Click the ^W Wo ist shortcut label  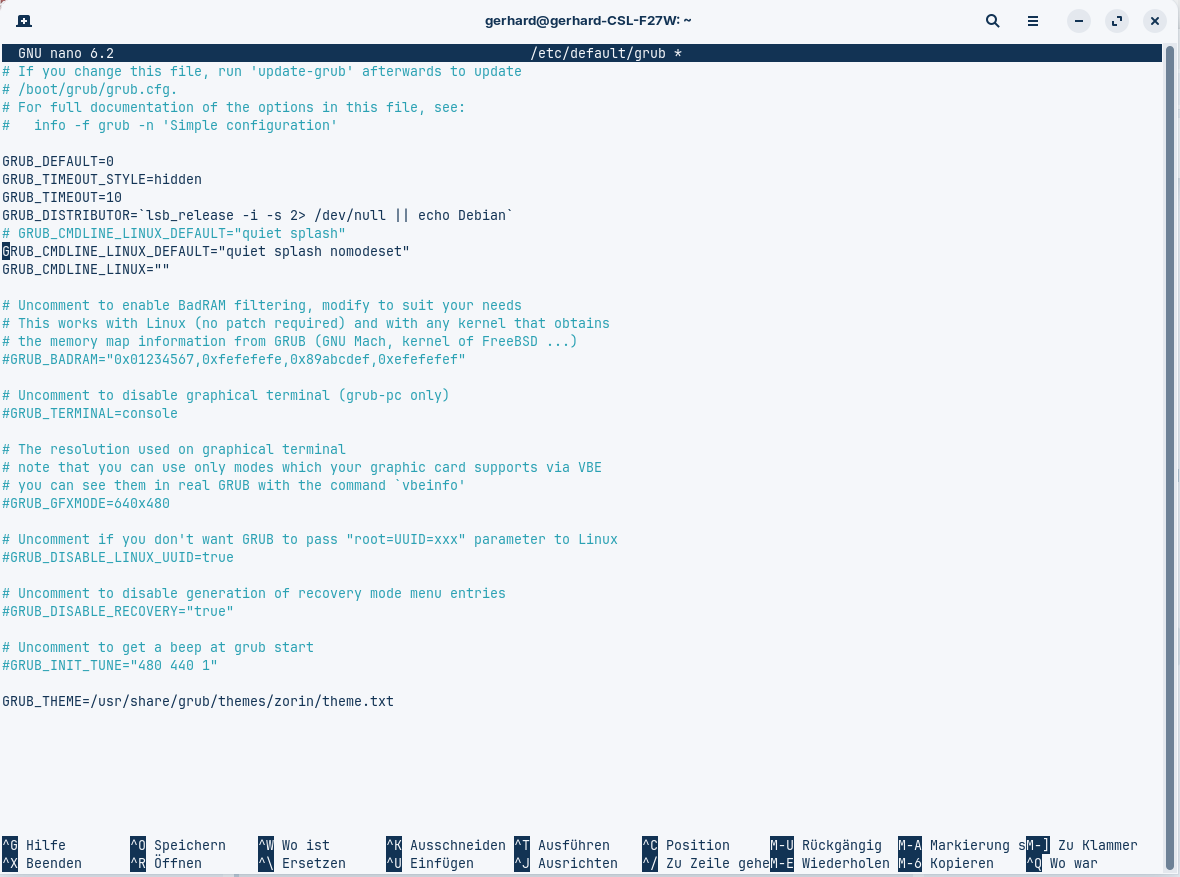point(293,845)
